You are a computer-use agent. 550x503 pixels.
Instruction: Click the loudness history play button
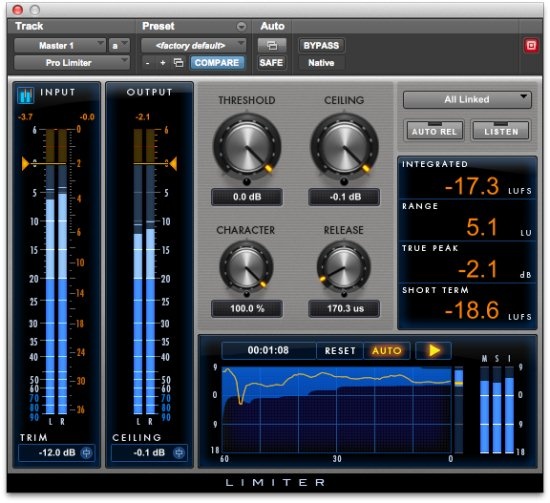pos(434,350)
